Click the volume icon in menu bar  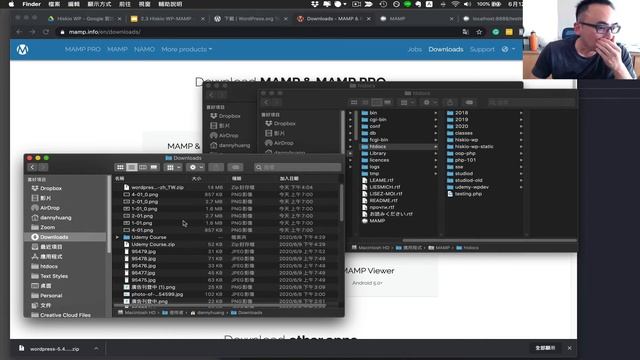pyautogui.click(x=467, y=4)
